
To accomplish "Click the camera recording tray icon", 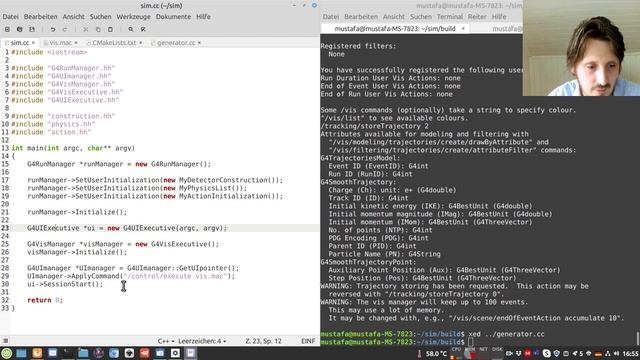I will [509, 353].
